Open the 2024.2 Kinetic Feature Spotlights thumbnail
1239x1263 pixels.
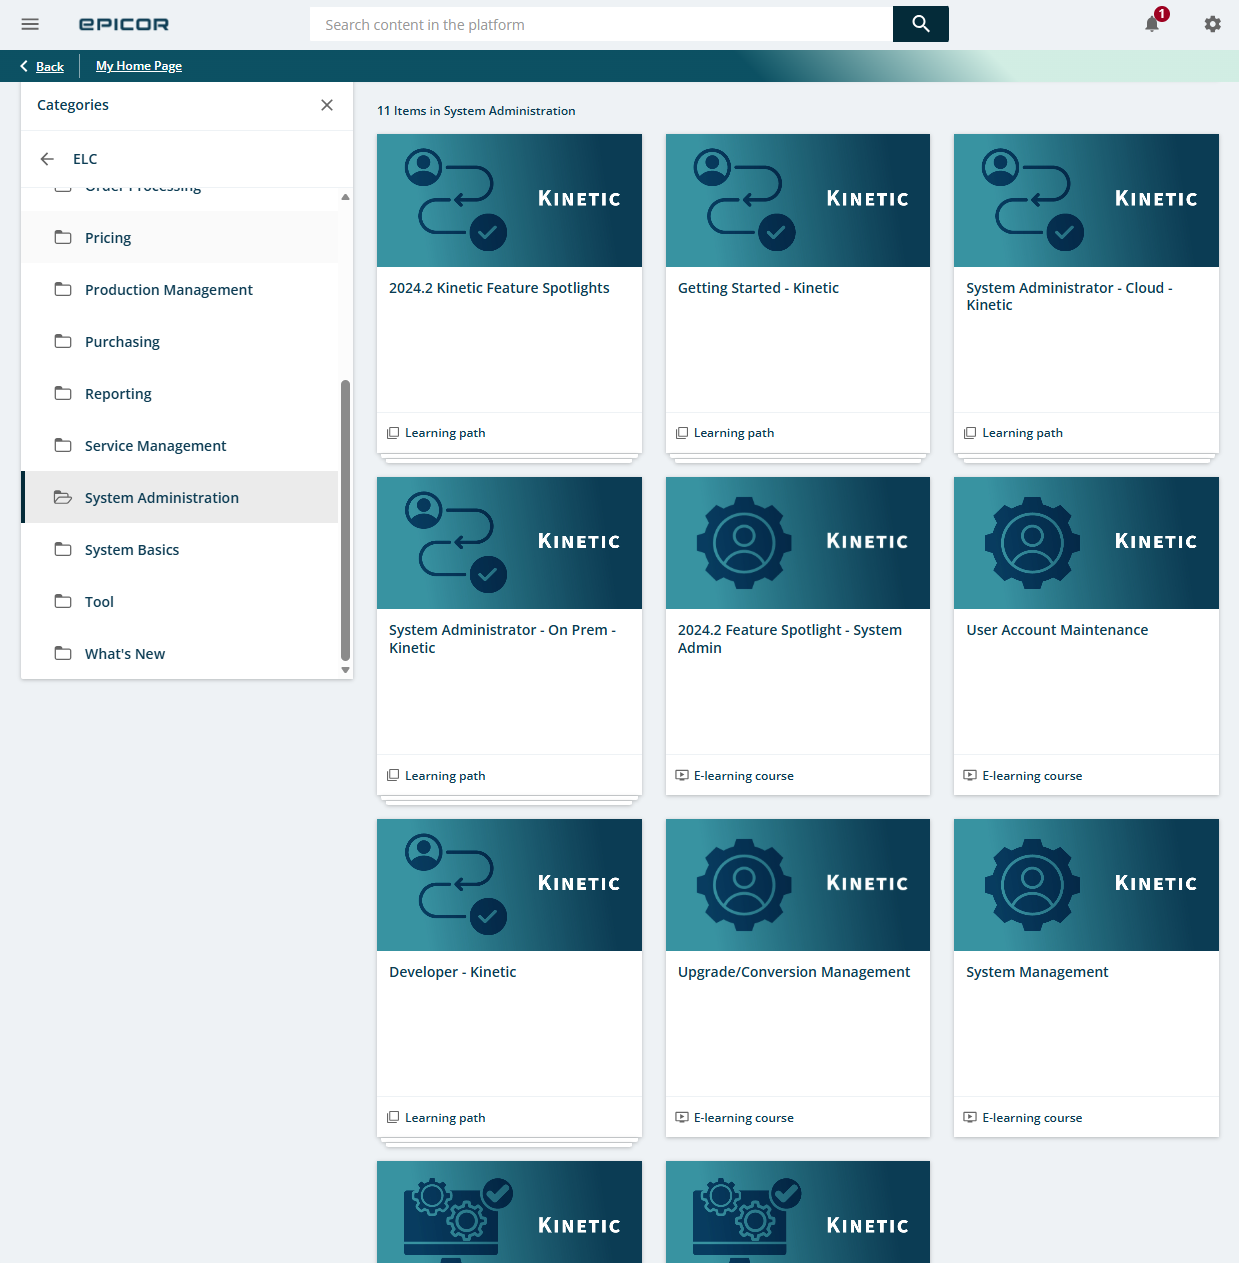point(509,200)
